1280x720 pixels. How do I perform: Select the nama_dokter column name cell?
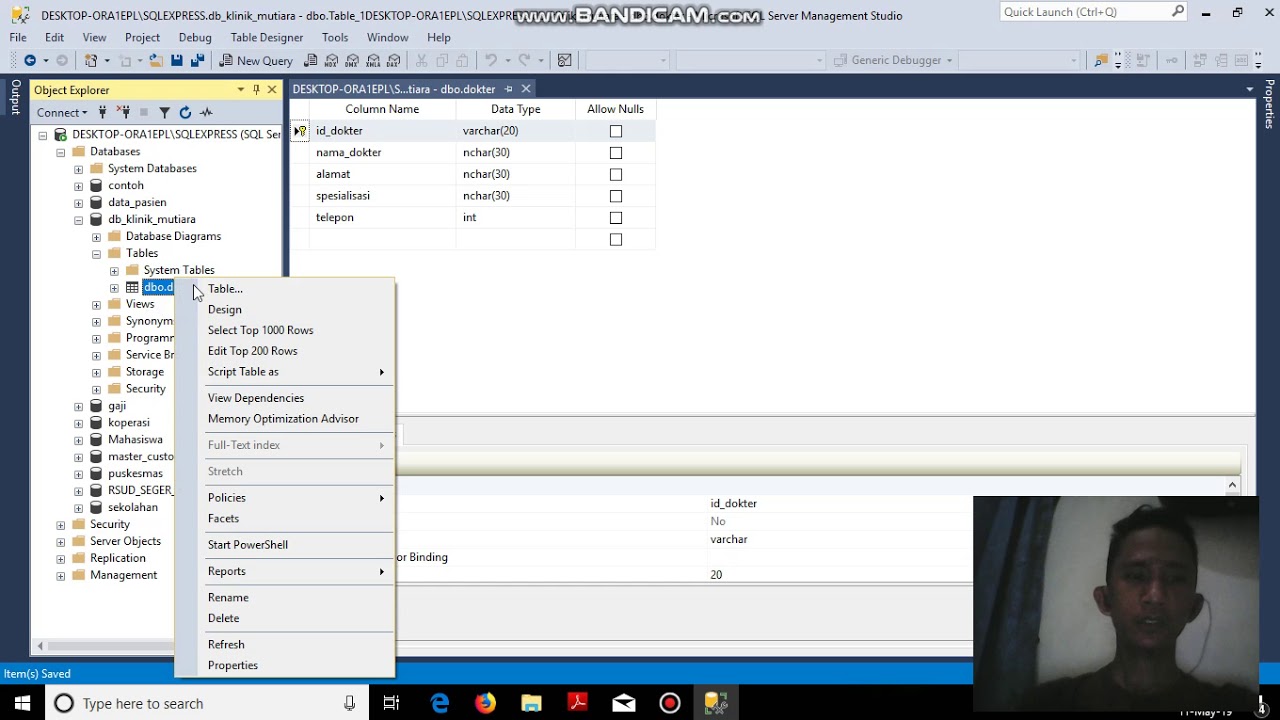pos(382,153)
